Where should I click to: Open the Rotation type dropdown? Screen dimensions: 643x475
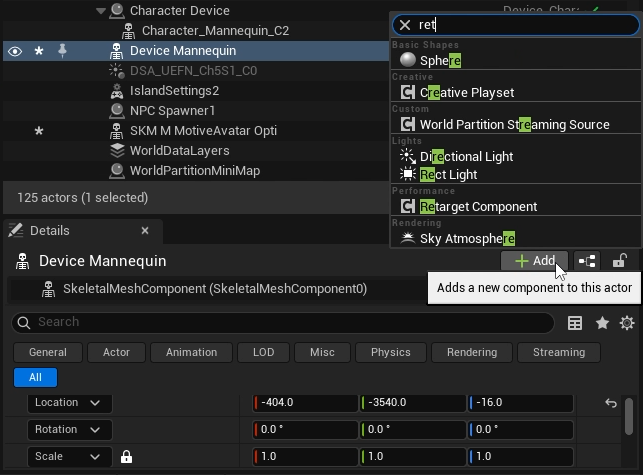tap(68, 430)
